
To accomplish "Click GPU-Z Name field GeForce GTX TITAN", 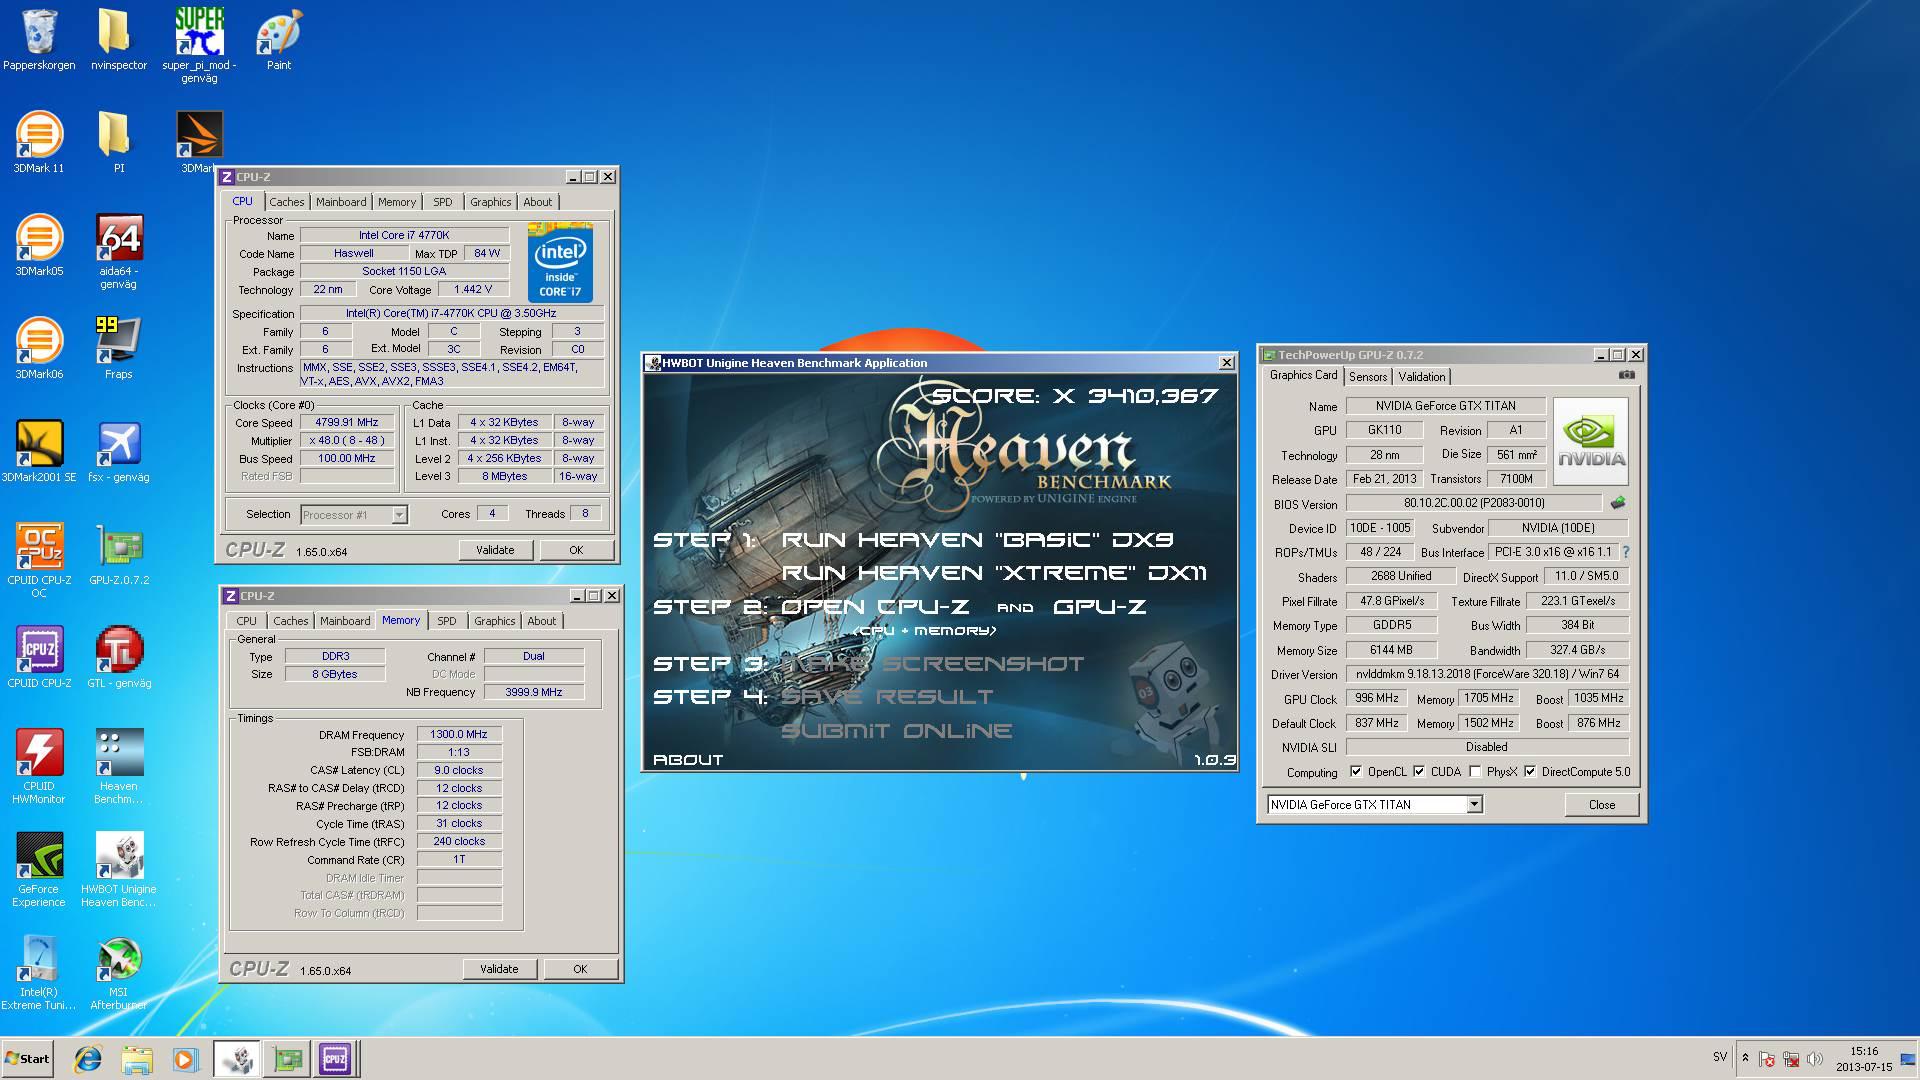I will coord(1445,406).
